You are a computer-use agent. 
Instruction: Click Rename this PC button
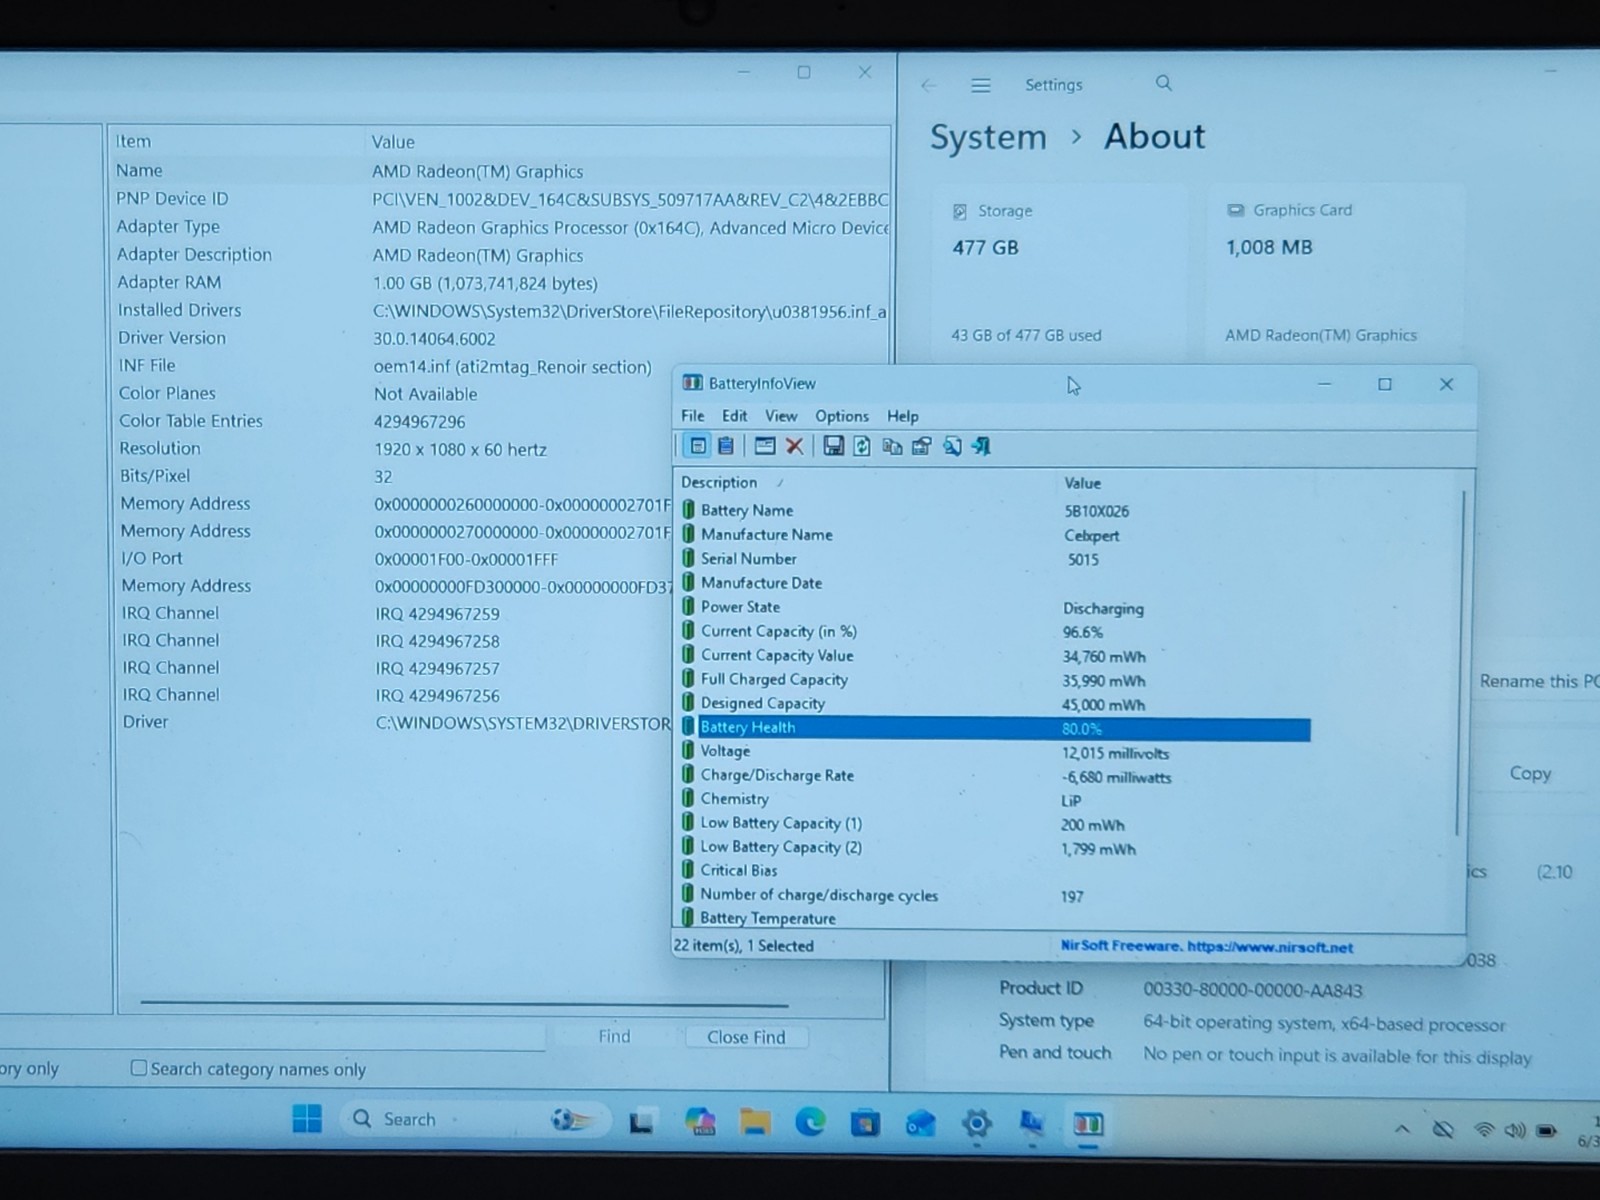tap(1538, 681)
